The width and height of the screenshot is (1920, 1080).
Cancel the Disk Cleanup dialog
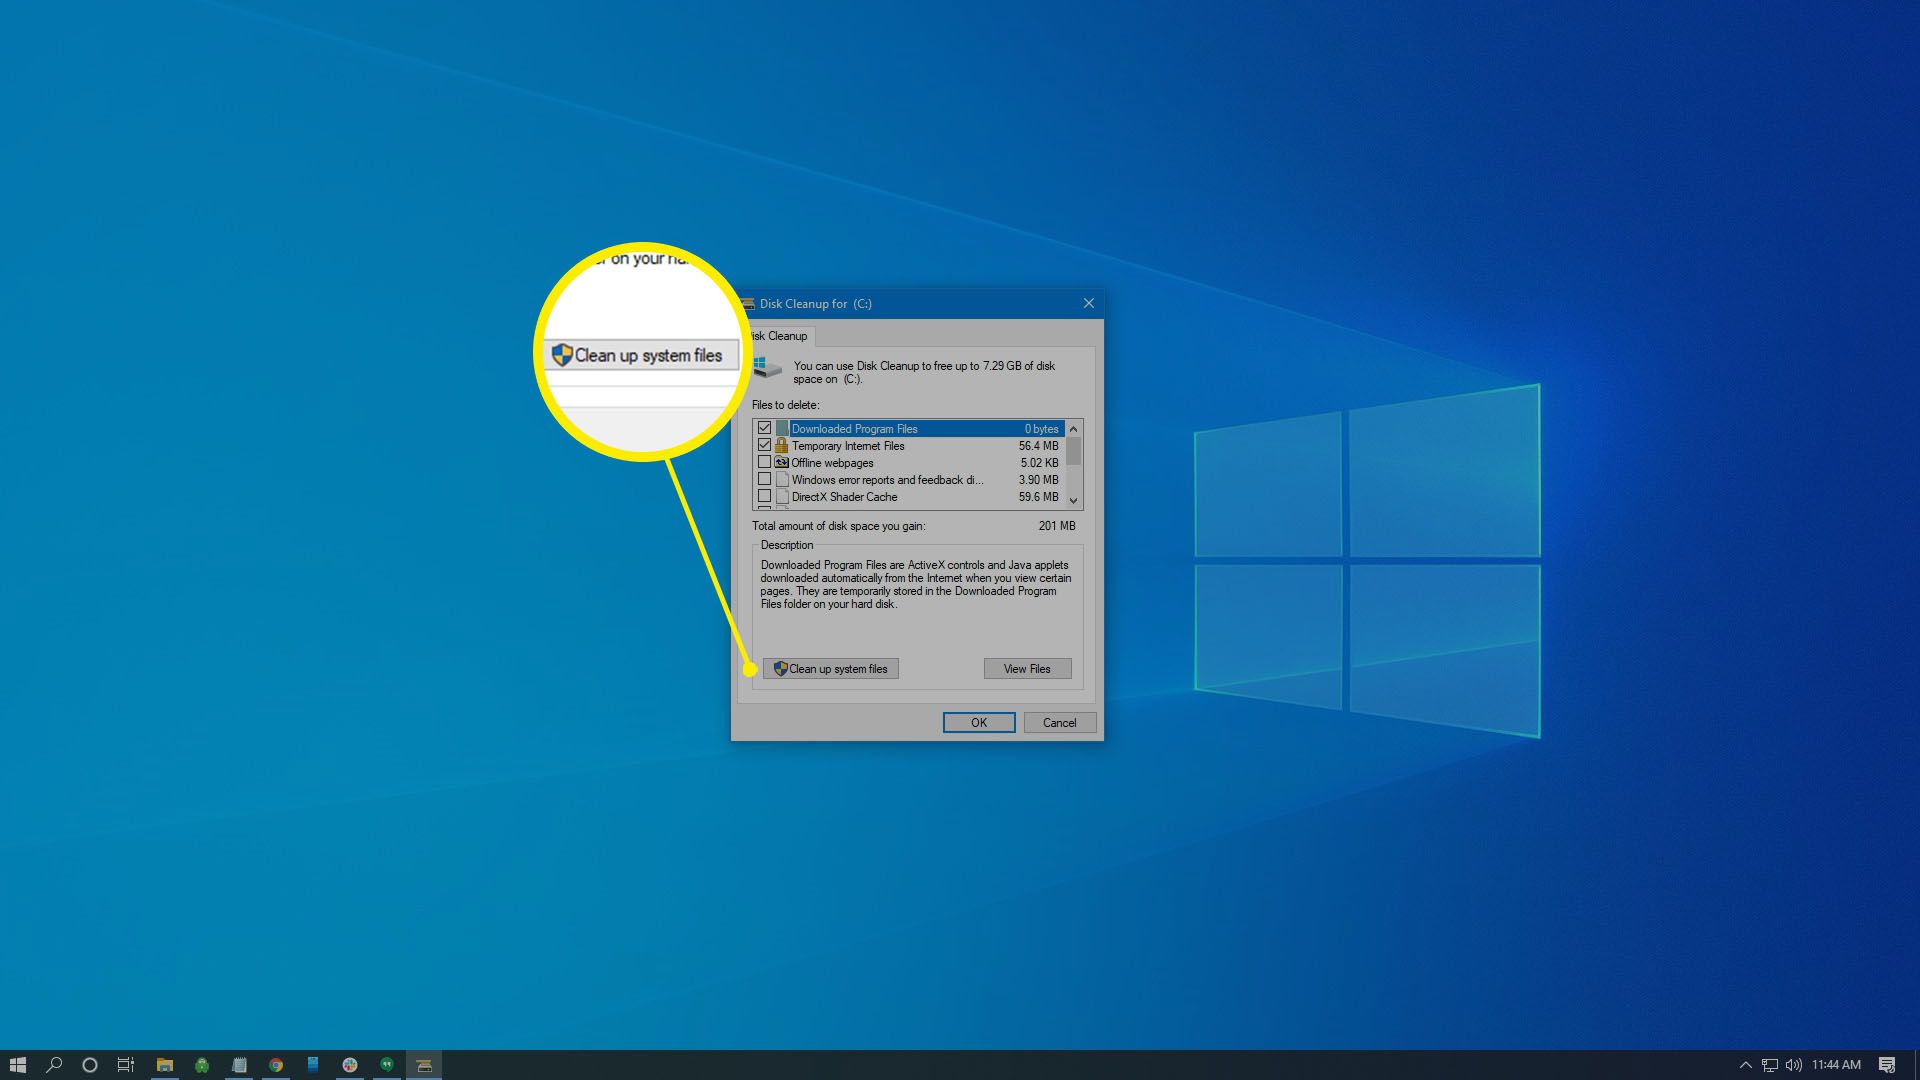pos(1059,722)
